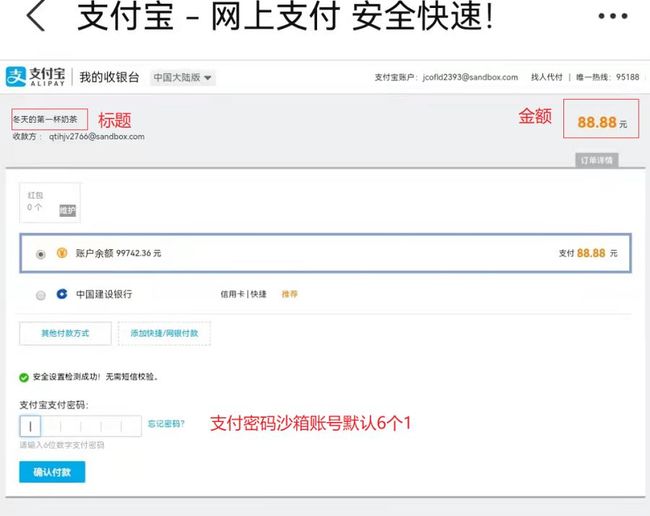Open the 订单详情 tab
The height and width of the screenshot is (516, 650).
[597, 160]
